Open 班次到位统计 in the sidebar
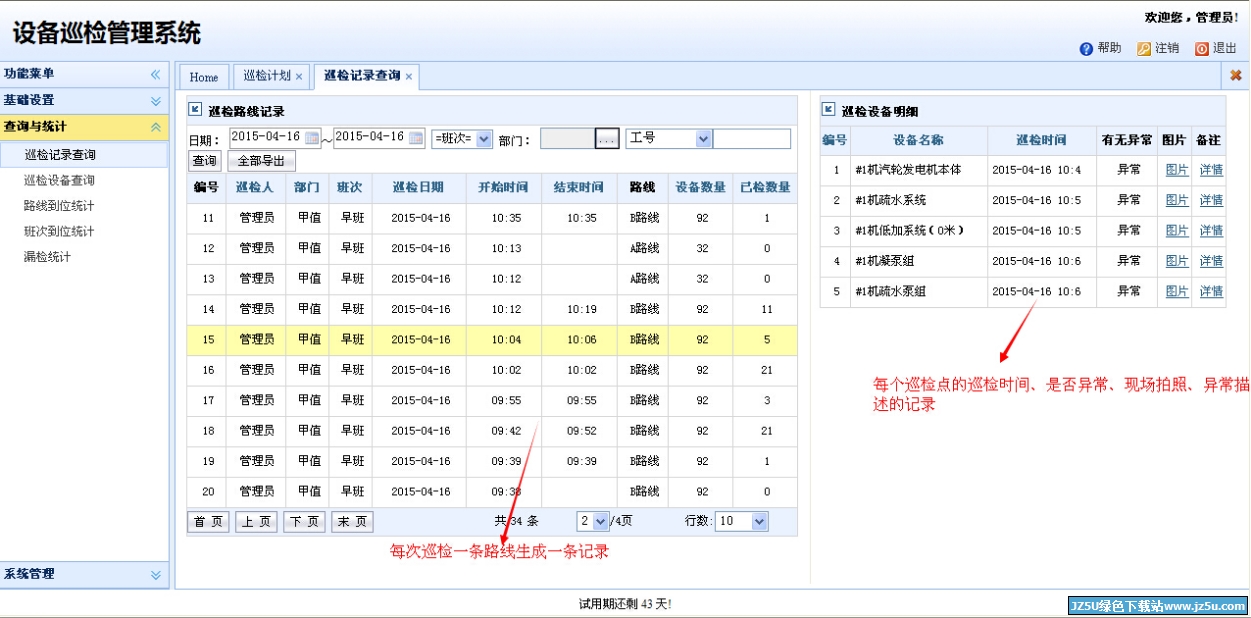The height and width of the screenshot is (618, 1251). coord(60,232)
